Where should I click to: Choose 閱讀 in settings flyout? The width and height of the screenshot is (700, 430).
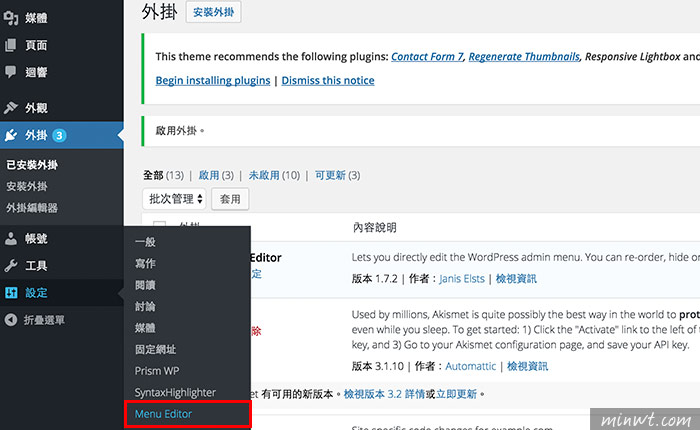(145, 285)
